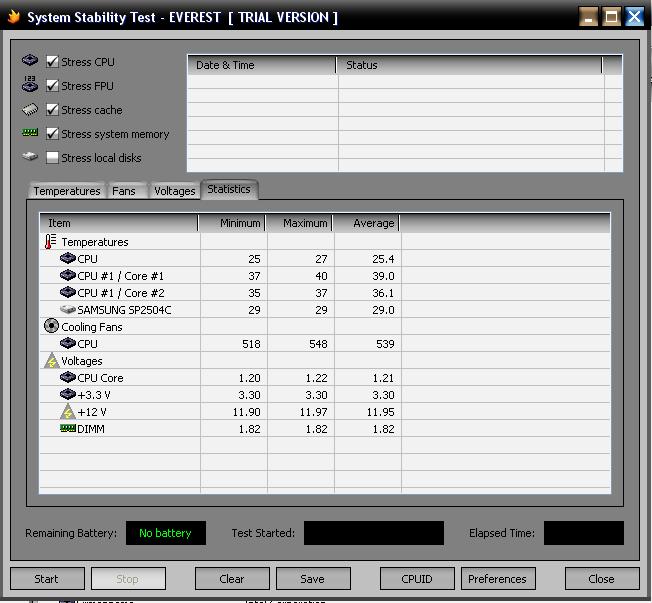The height and width of the screenshot is (603, 652).
Task: Click the Item column header
Action: tap(119, 223)
